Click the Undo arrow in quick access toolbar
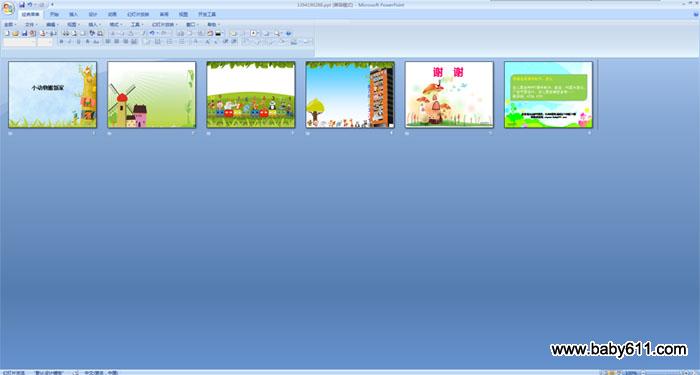The width and height of the screenshot is (700, 375). 29,4
